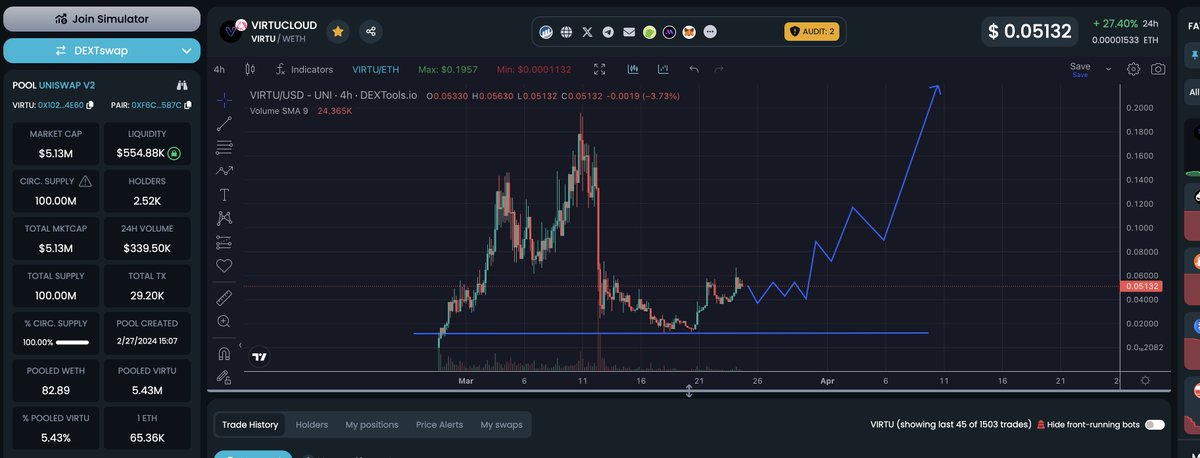The image size is (1200, 458).
Task: Click the share icon beside VIRTUCLOUD
Action: click(371, 32)
